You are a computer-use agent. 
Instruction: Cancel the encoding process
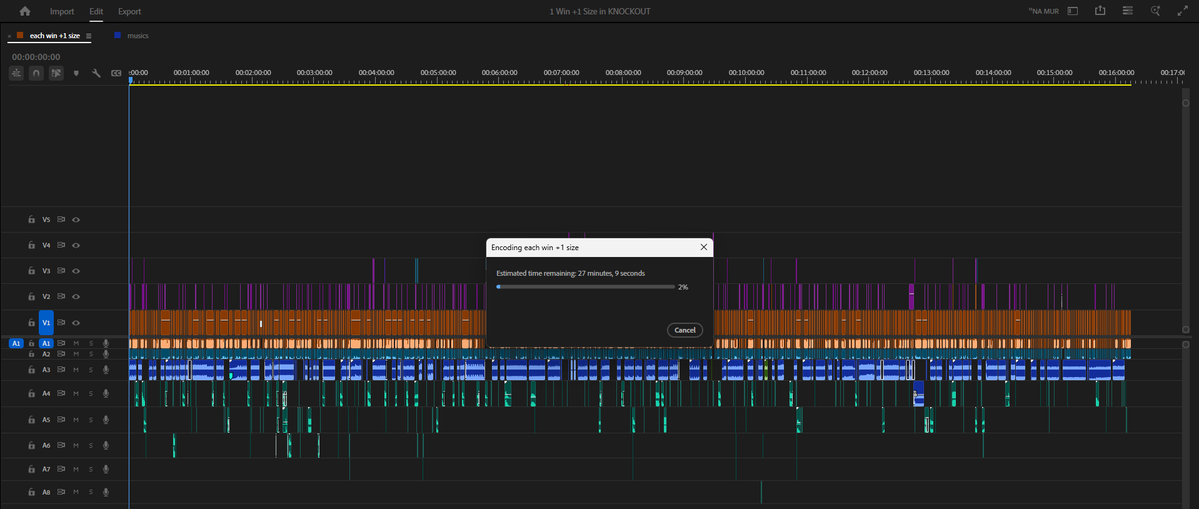coord(684,330)
